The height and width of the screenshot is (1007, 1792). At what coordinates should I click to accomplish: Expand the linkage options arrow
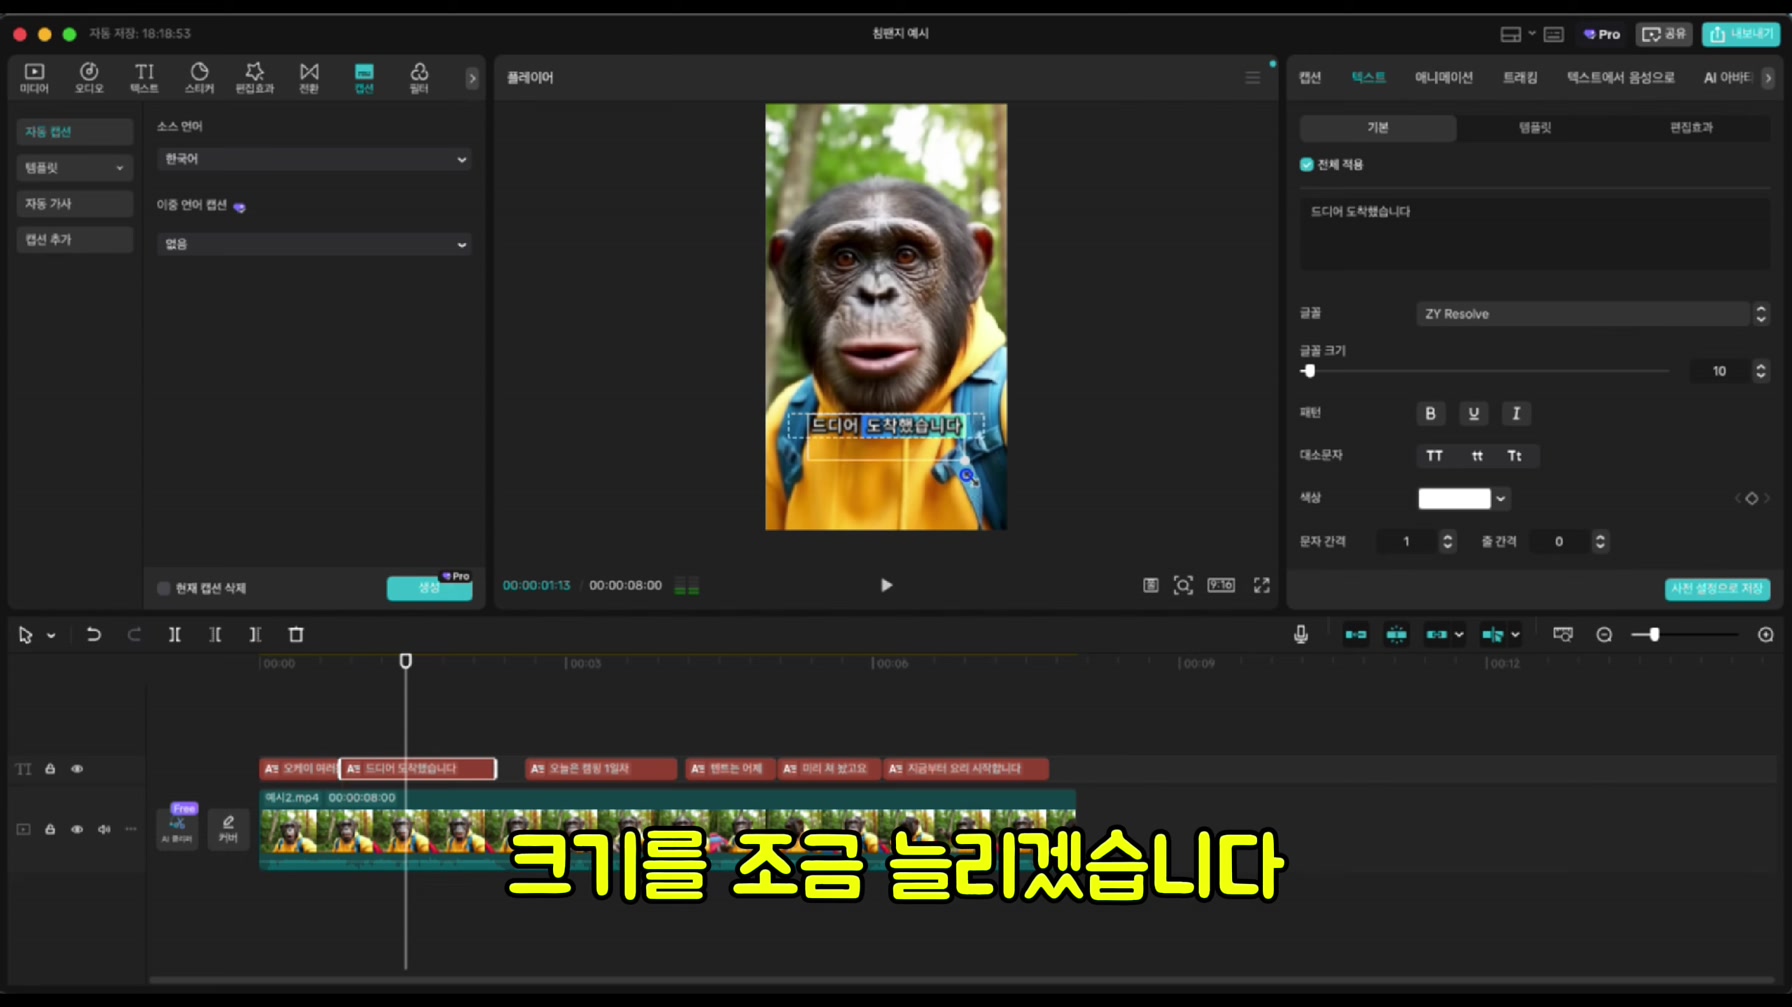point(1459,634)
